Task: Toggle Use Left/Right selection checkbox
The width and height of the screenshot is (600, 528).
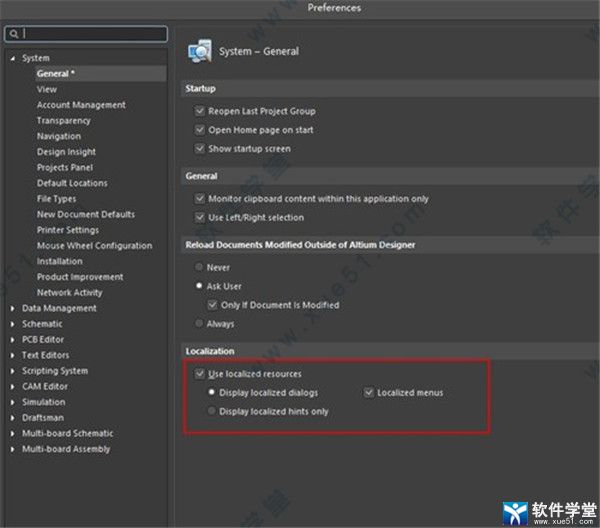Action: [x=200, y=217]
